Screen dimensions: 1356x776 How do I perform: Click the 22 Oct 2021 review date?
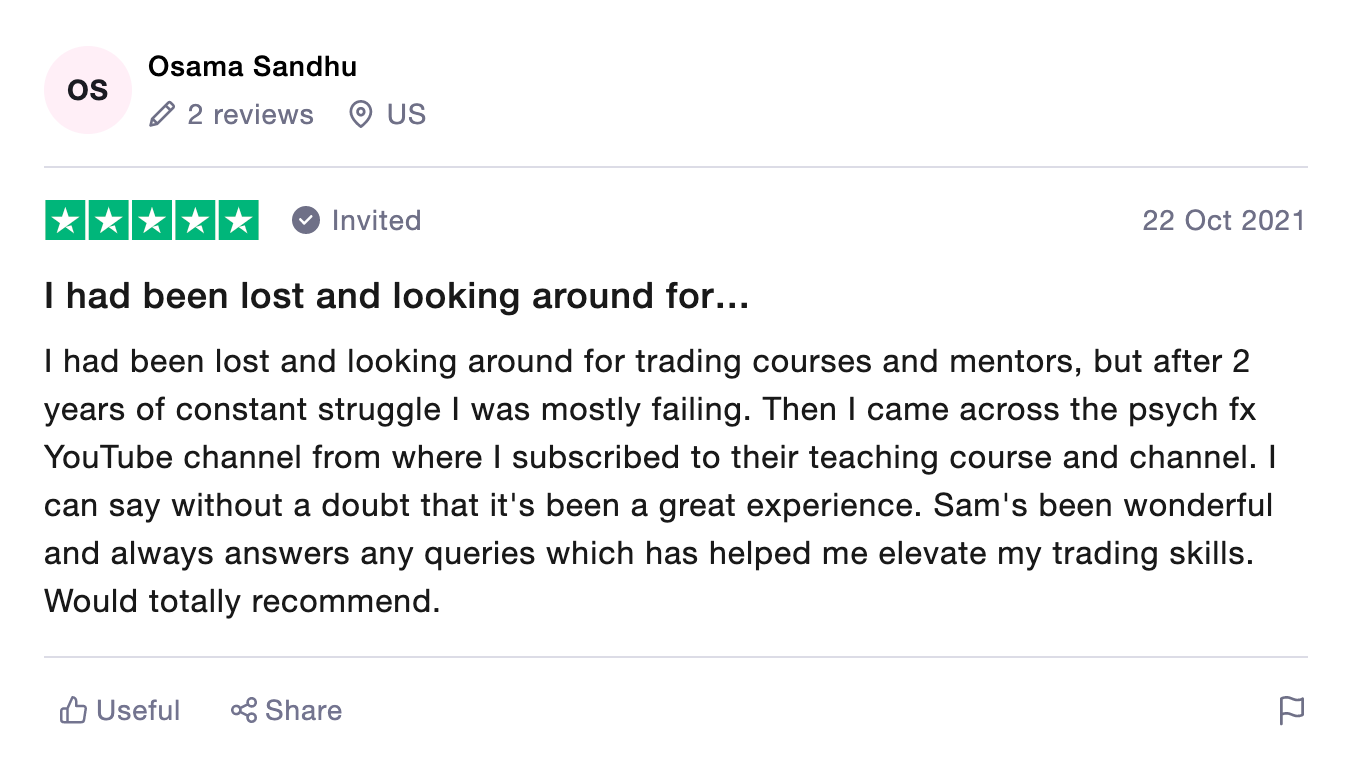pyautogui.click(x=1223, y=220)
